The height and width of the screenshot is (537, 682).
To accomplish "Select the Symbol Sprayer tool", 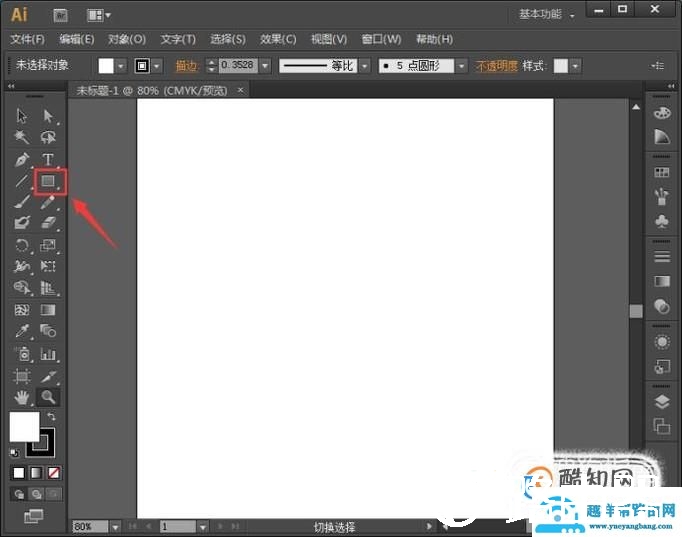I will [22, 354].
